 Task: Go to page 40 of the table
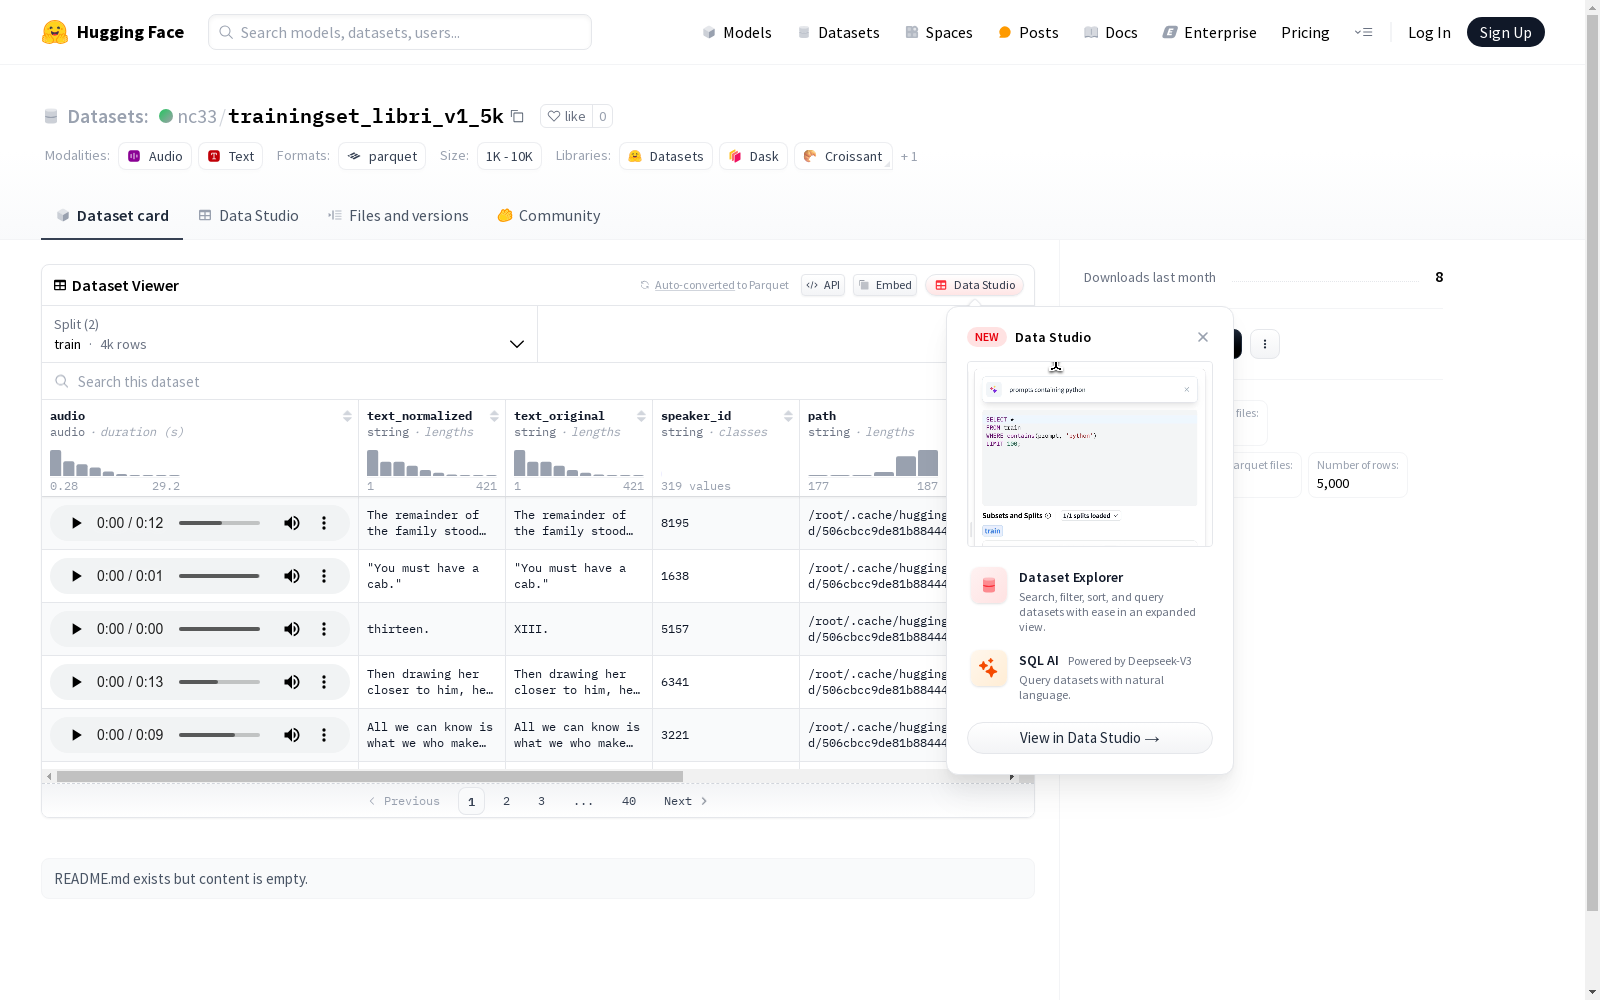pyautogui.click(x=629, y=801)
